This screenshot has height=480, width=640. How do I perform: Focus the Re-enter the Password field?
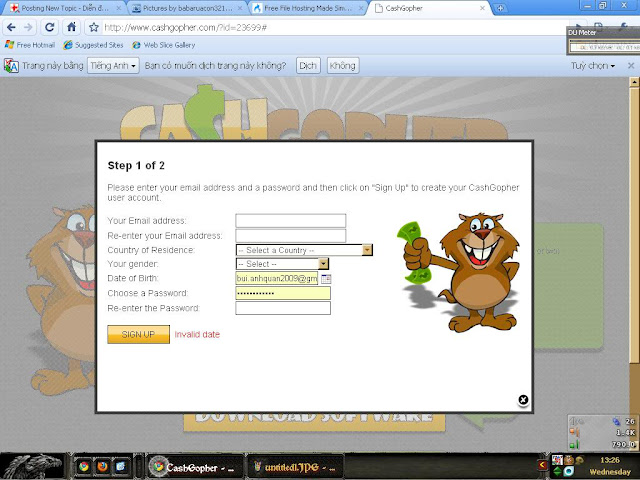[x=283, y=308]
